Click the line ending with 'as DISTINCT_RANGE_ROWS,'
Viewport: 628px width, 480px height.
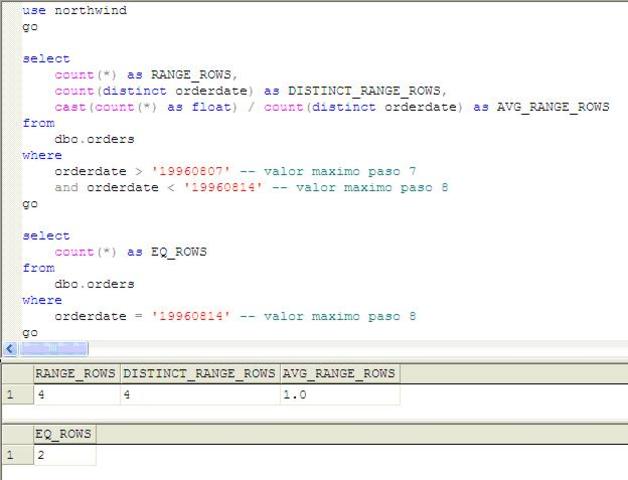tap(250, 91)
